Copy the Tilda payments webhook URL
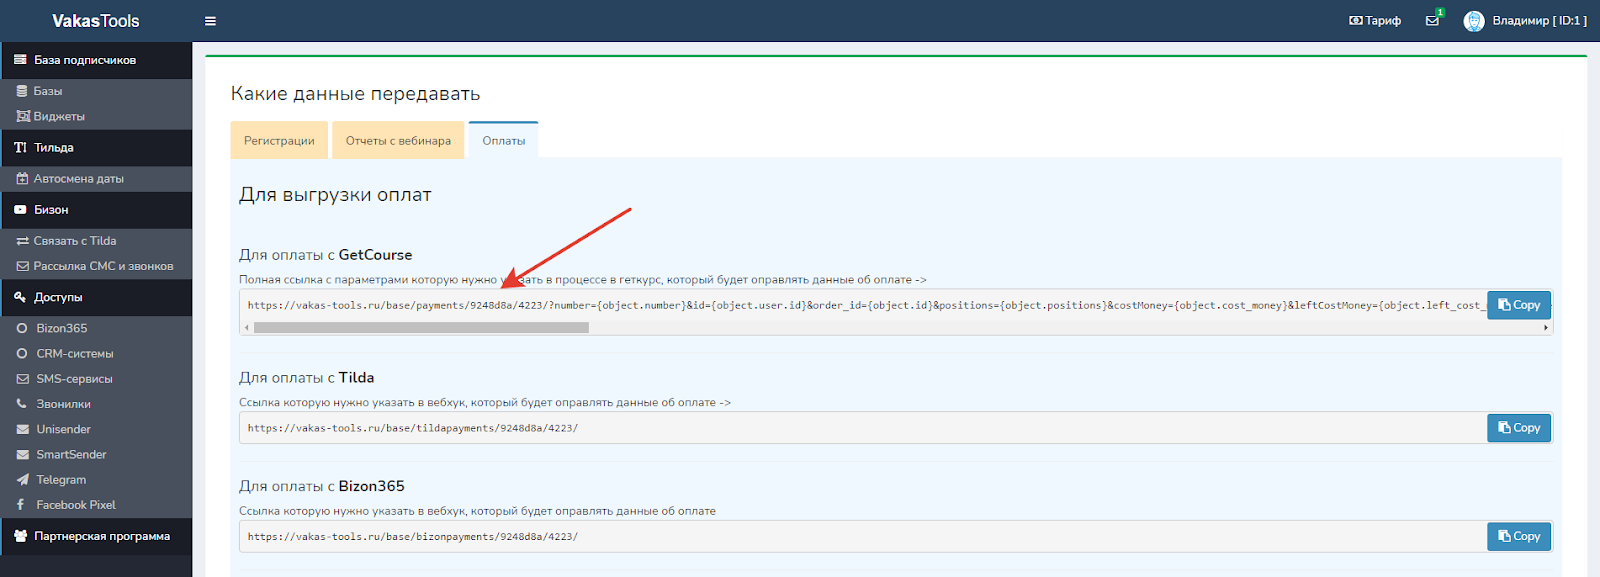 (x=1518, y=428)
